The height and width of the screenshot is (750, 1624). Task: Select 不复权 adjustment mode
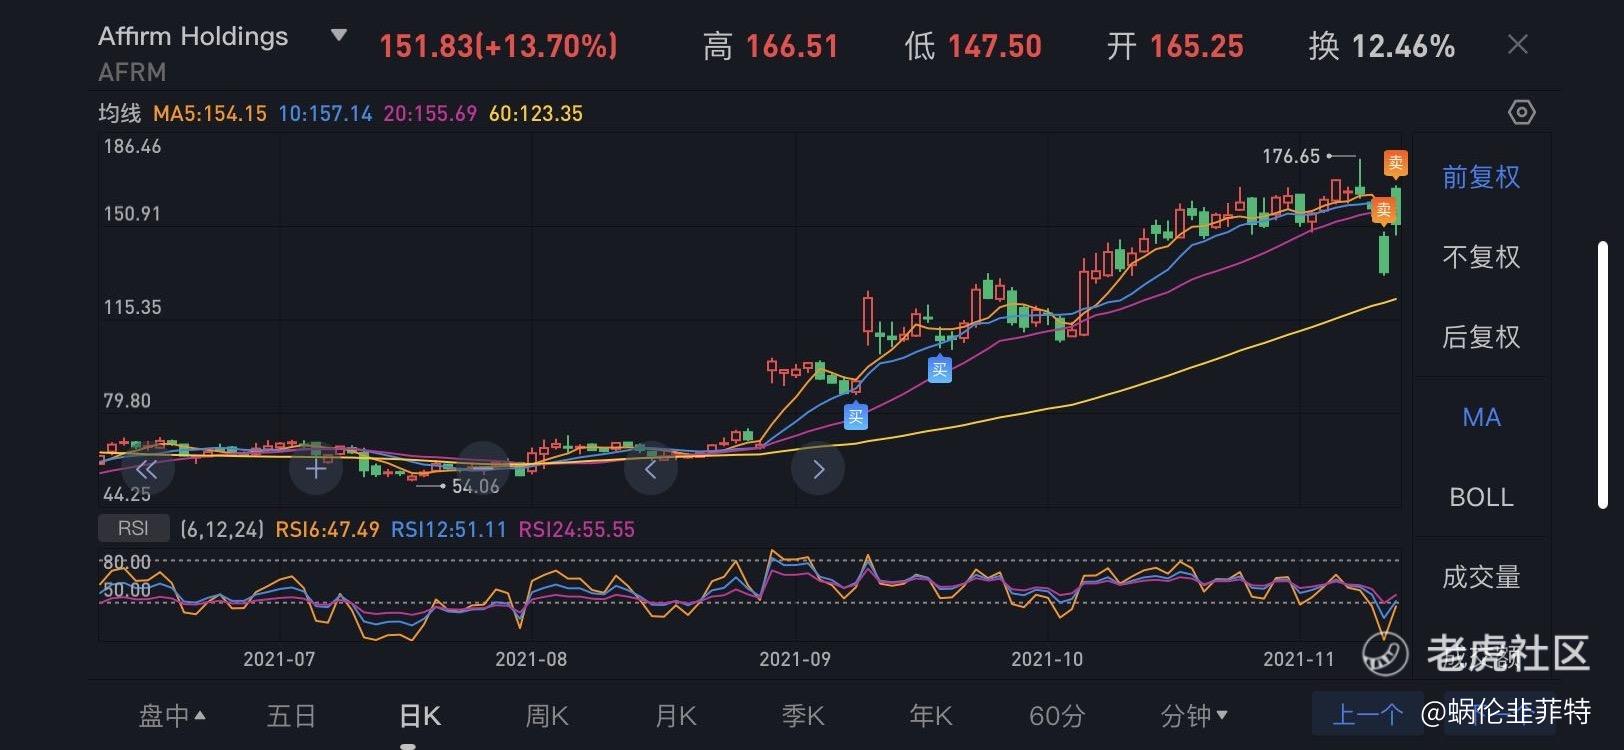point(1481,257)
